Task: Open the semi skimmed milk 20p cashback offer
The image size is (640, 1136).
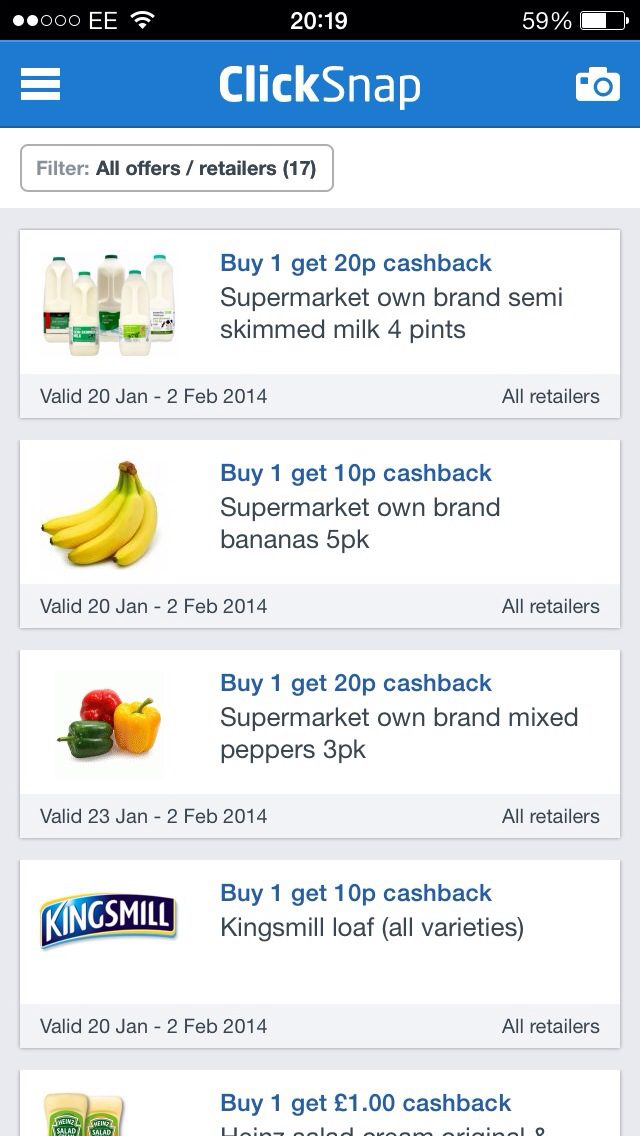Action: (x=320, y=302)
